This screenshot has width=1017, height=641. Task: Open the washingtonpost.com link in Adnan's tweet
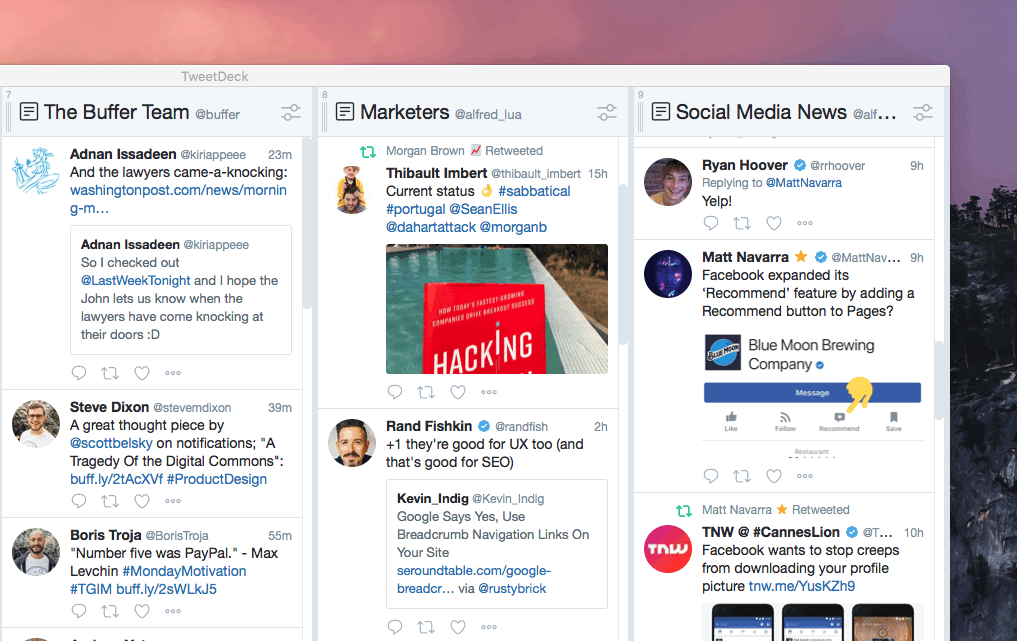click(x=178, y=189)
